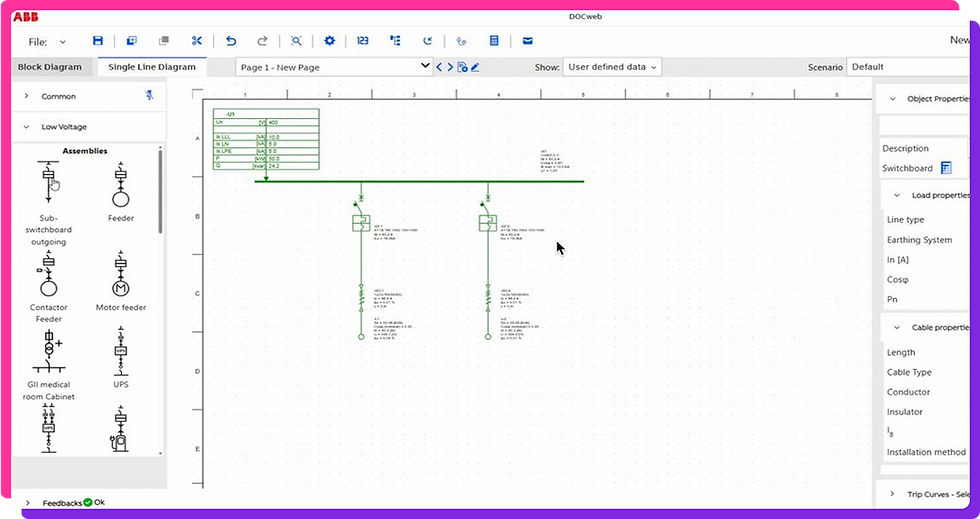Collapse the Cable properties section
980x519 pixels.
coord(897,328)
